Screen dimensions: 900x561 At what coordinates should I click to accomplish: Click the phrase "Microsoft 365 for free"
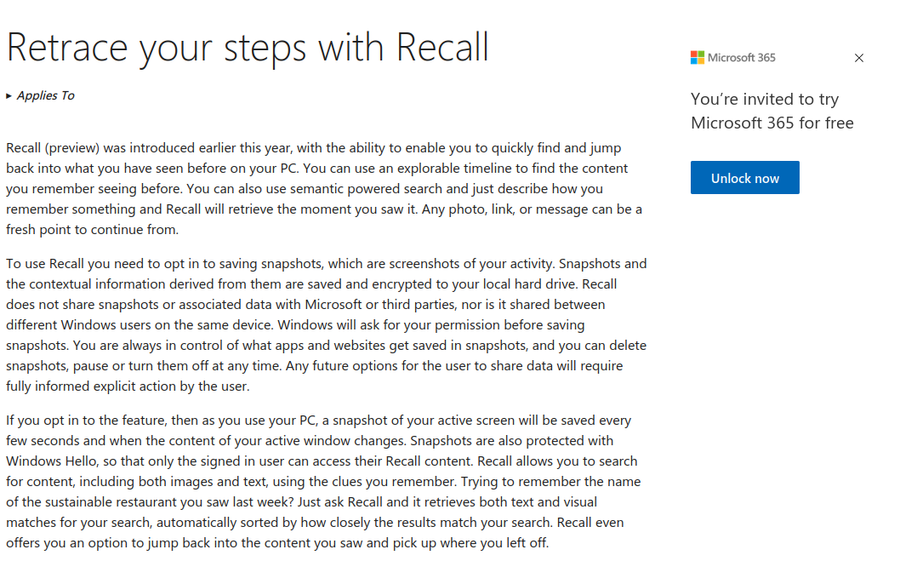pyautogui.click(x=772, y=123)
